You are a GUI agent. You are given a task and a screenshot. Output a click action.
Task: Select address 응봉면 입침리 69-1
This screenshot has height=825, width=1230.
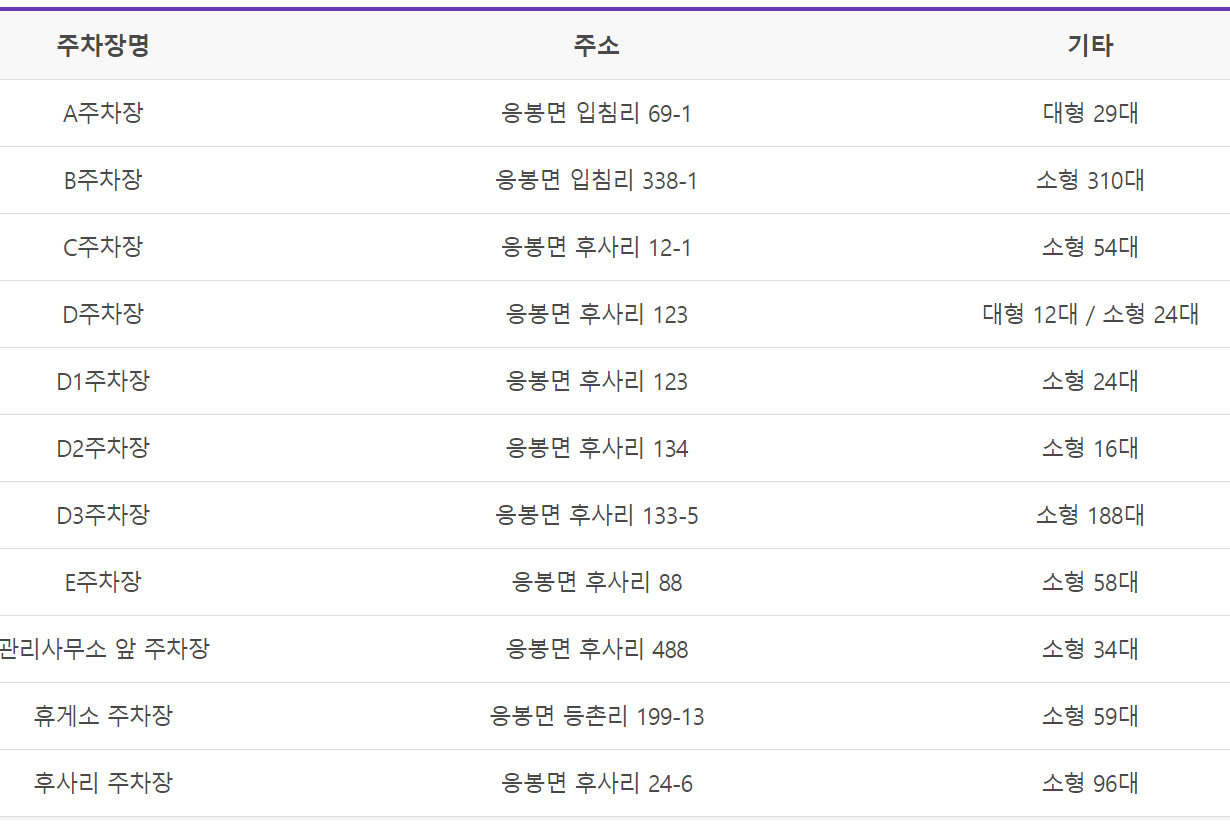(x=596, y=113)
